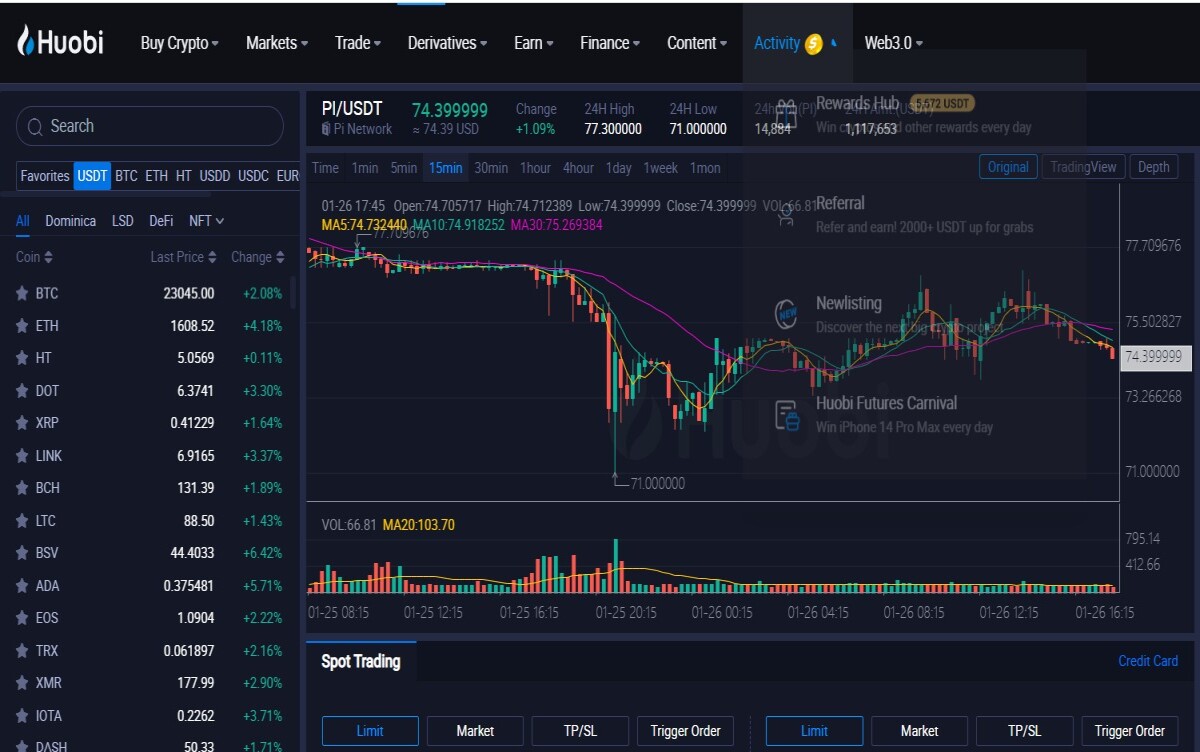Favorite BTC with its star icon
1200x752 pixels.
pyautogui.click(x=22, y=293)
